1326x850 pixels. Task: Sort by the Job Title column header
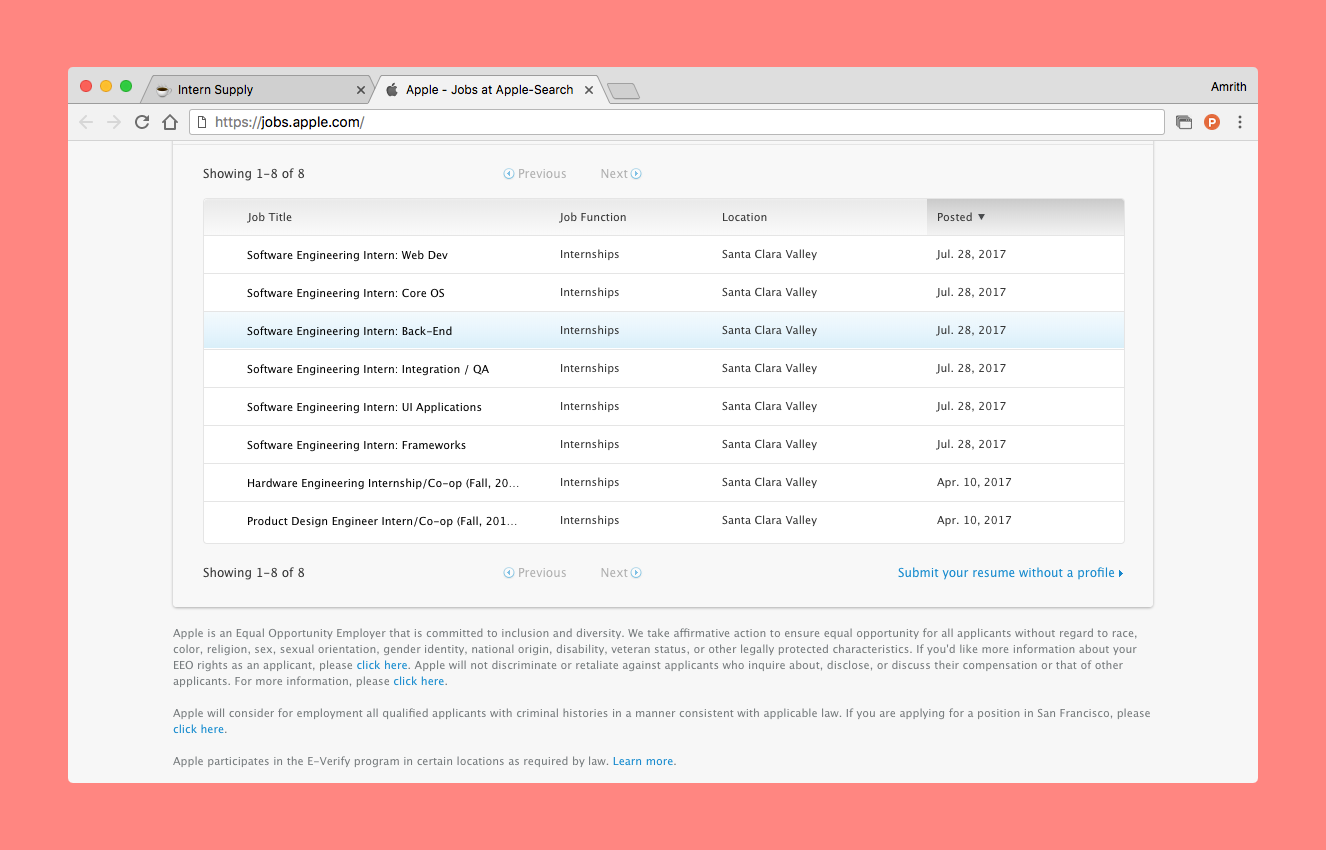tap(270, 217)
